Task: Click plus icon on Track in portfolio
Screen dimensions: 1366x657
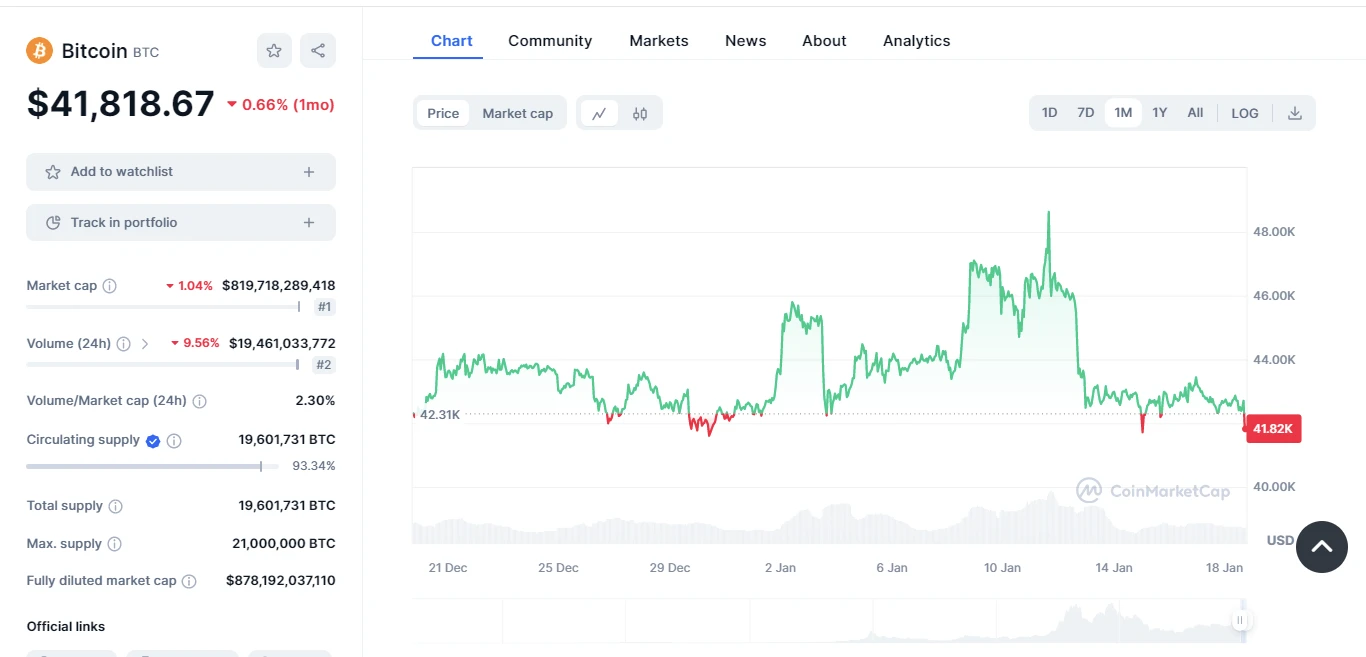Action: point(309,223)
